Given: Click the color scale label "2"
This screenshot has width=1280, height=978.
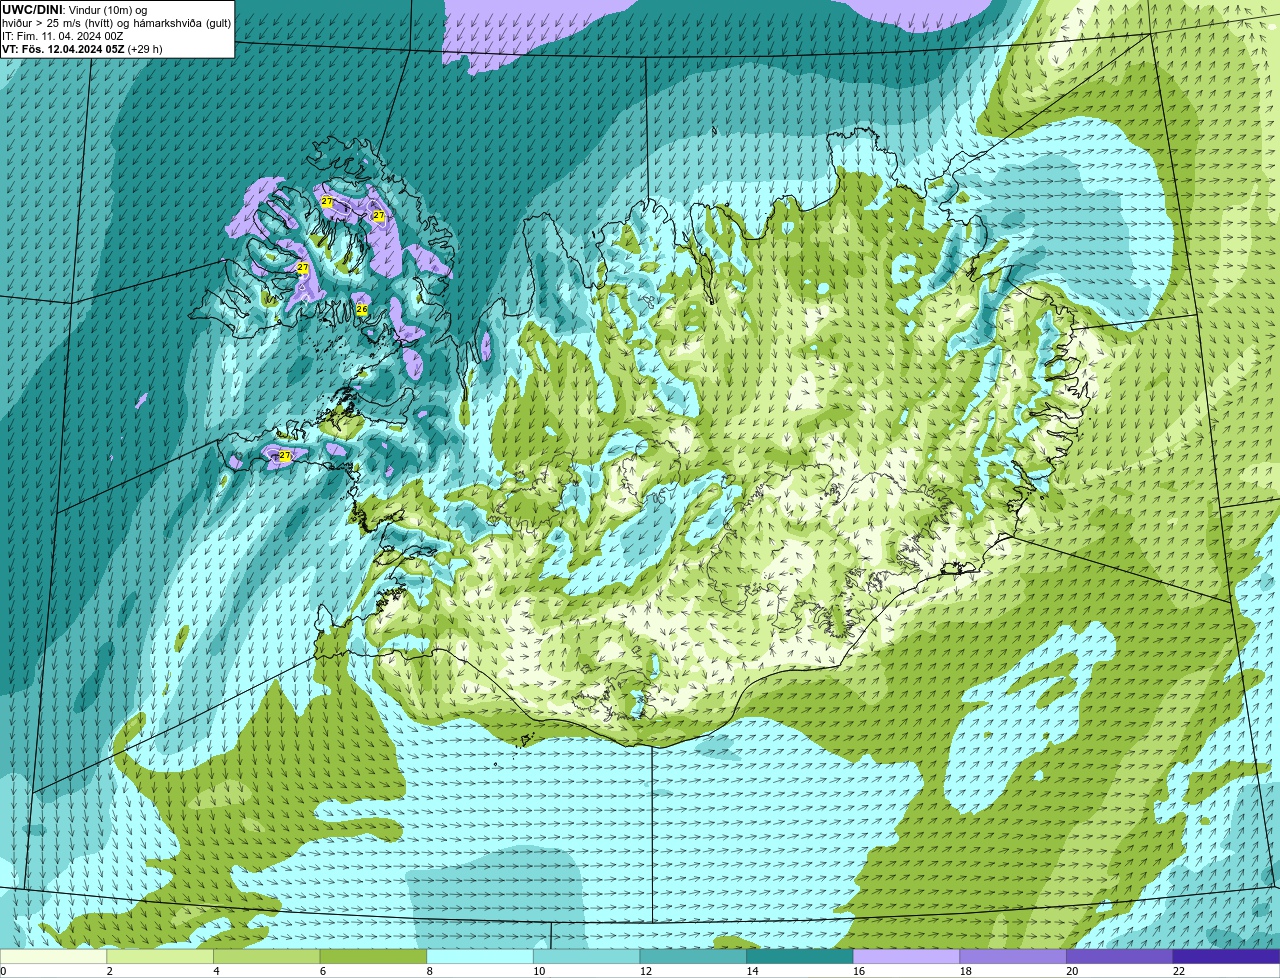Looking at the screenshot, I should pos(108,971).
